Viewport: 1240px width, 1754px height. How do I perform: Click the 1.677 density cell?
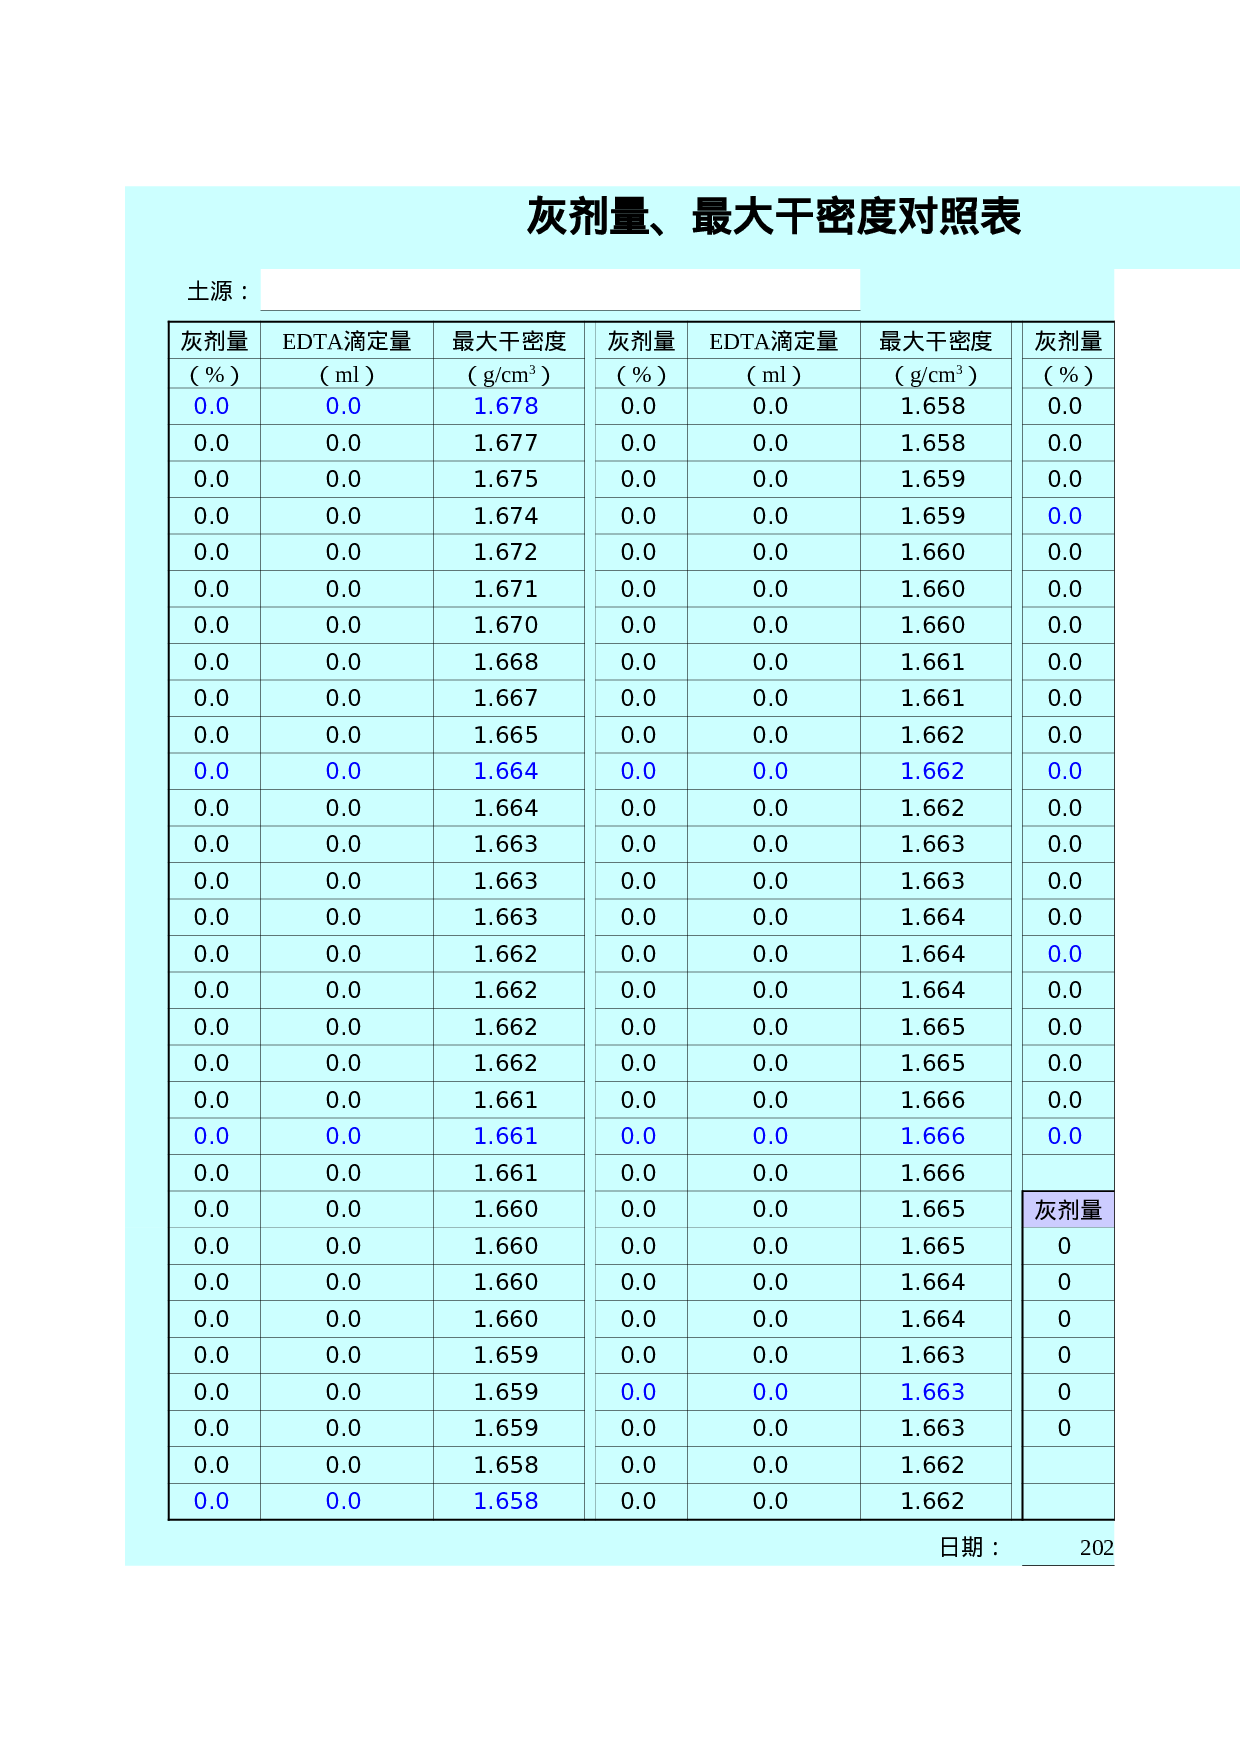click(508, 443)
